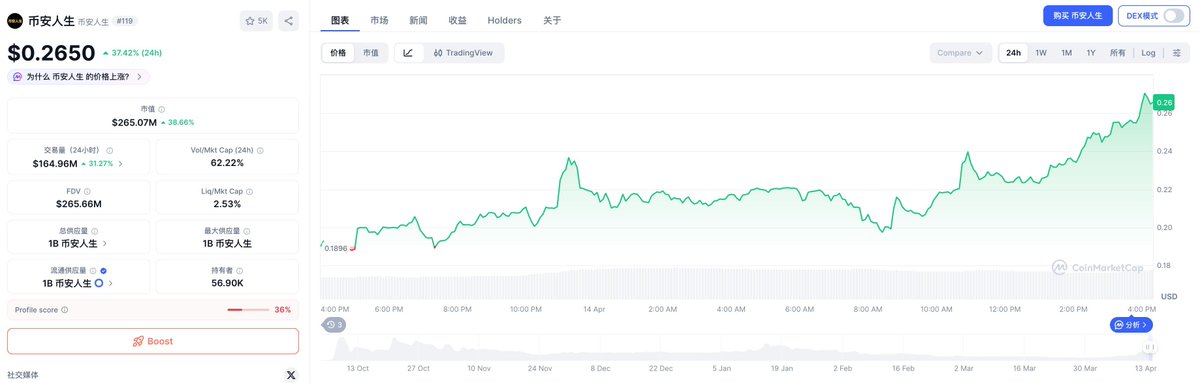Open the 图表 tab
This screenshot has height=383, width=1200.
coord(339,20)
